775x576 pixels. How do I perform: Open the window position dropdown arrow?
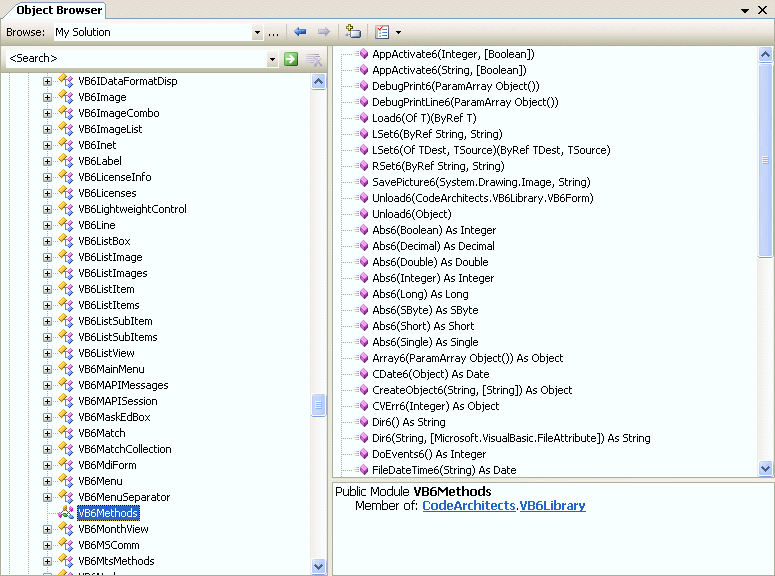[x=745, y=10]
